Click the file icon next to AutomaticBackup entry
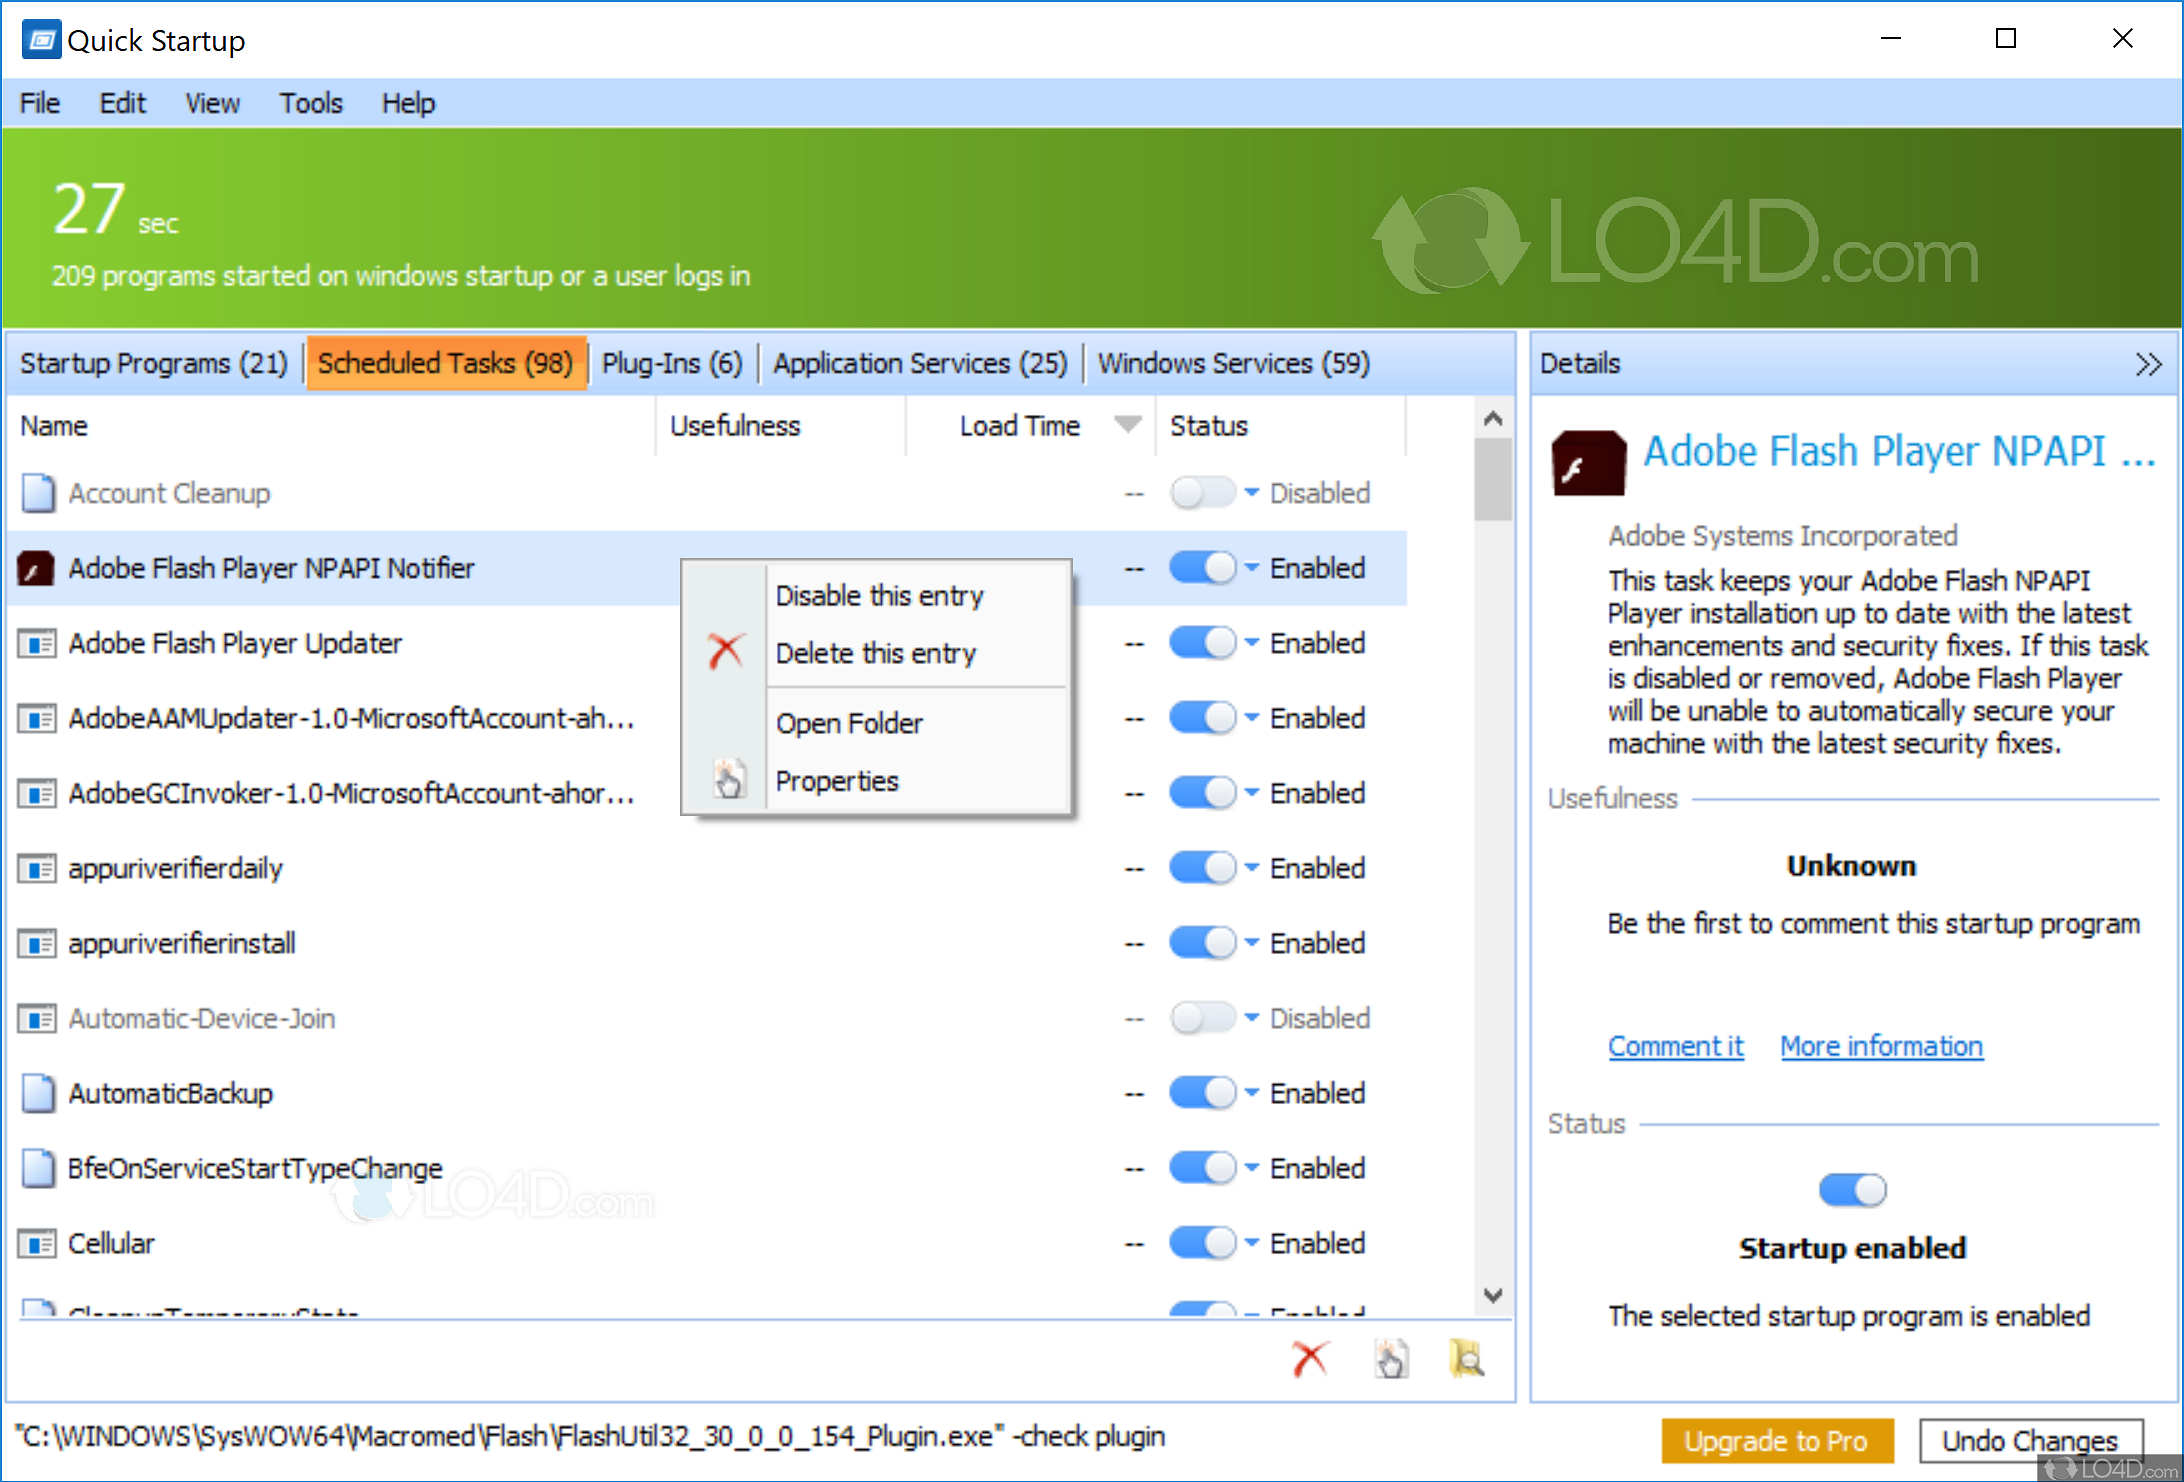2184x1482 pixels. tap(37, 1093)
